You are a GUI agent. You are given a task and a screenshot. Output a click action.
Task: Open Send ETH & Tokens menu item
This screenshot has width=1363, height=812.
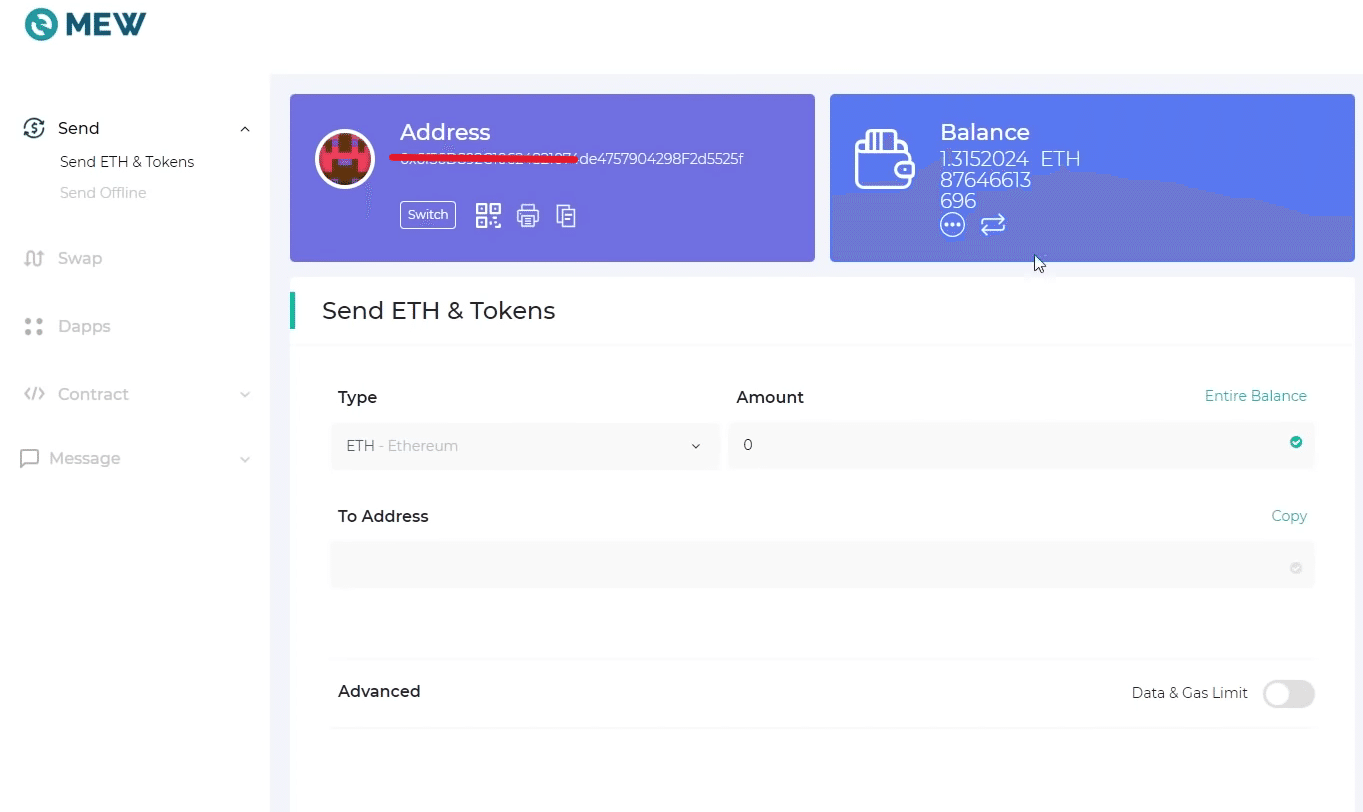pos(127,162)
